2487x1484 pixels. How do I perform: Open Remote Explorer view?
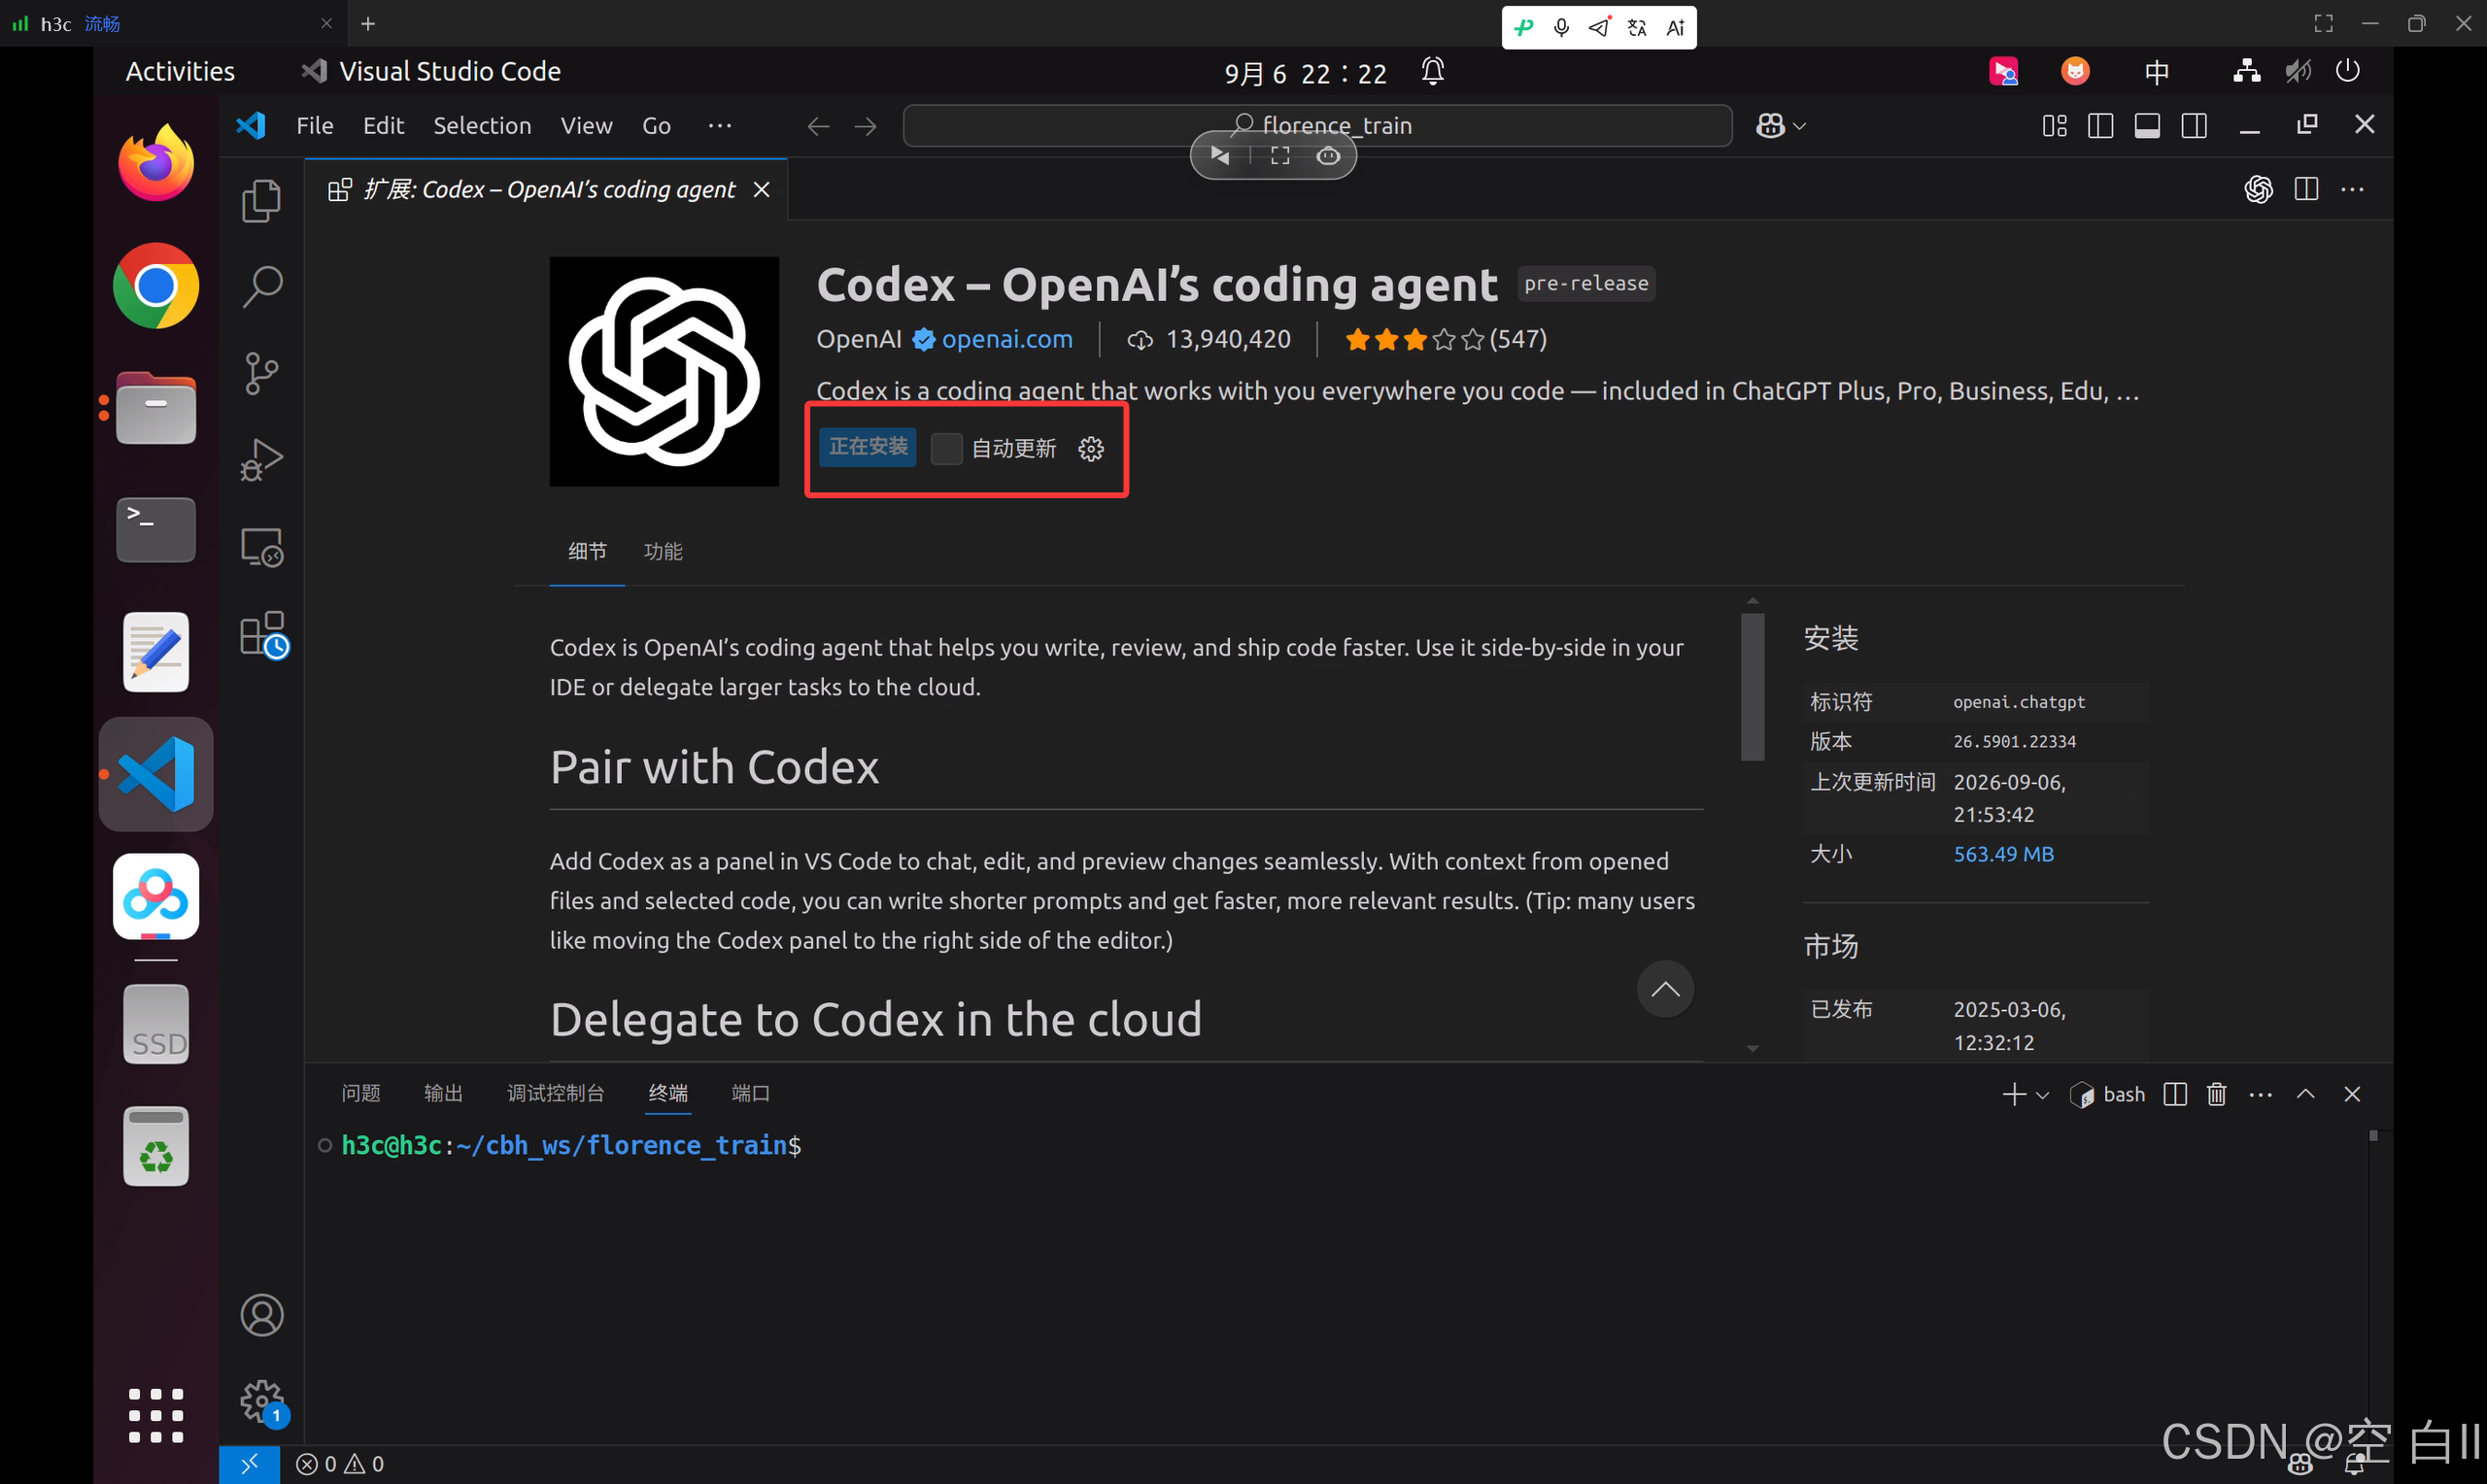click(x=262, y=547)
